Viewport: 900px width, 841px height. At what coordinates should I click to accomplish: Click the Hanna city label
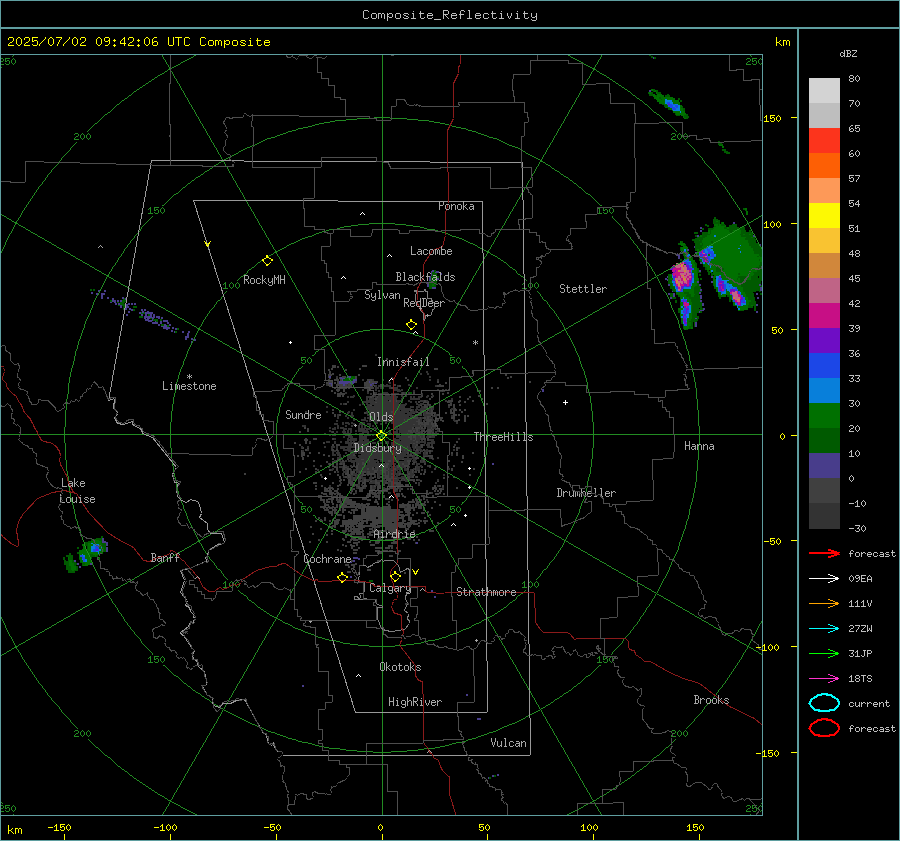coord(699,446)
